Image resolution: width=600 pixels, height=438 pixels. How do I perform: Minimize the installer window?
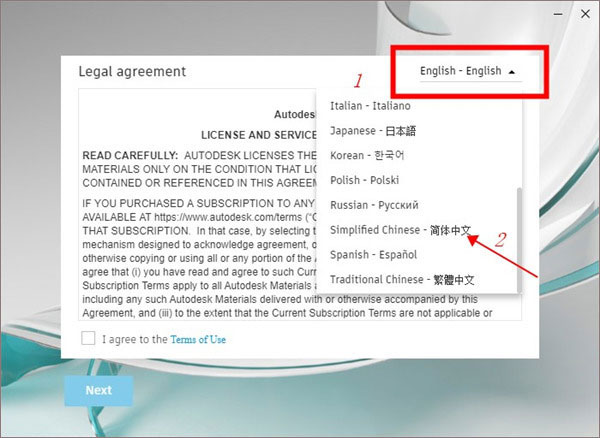(x=558, y=14)
